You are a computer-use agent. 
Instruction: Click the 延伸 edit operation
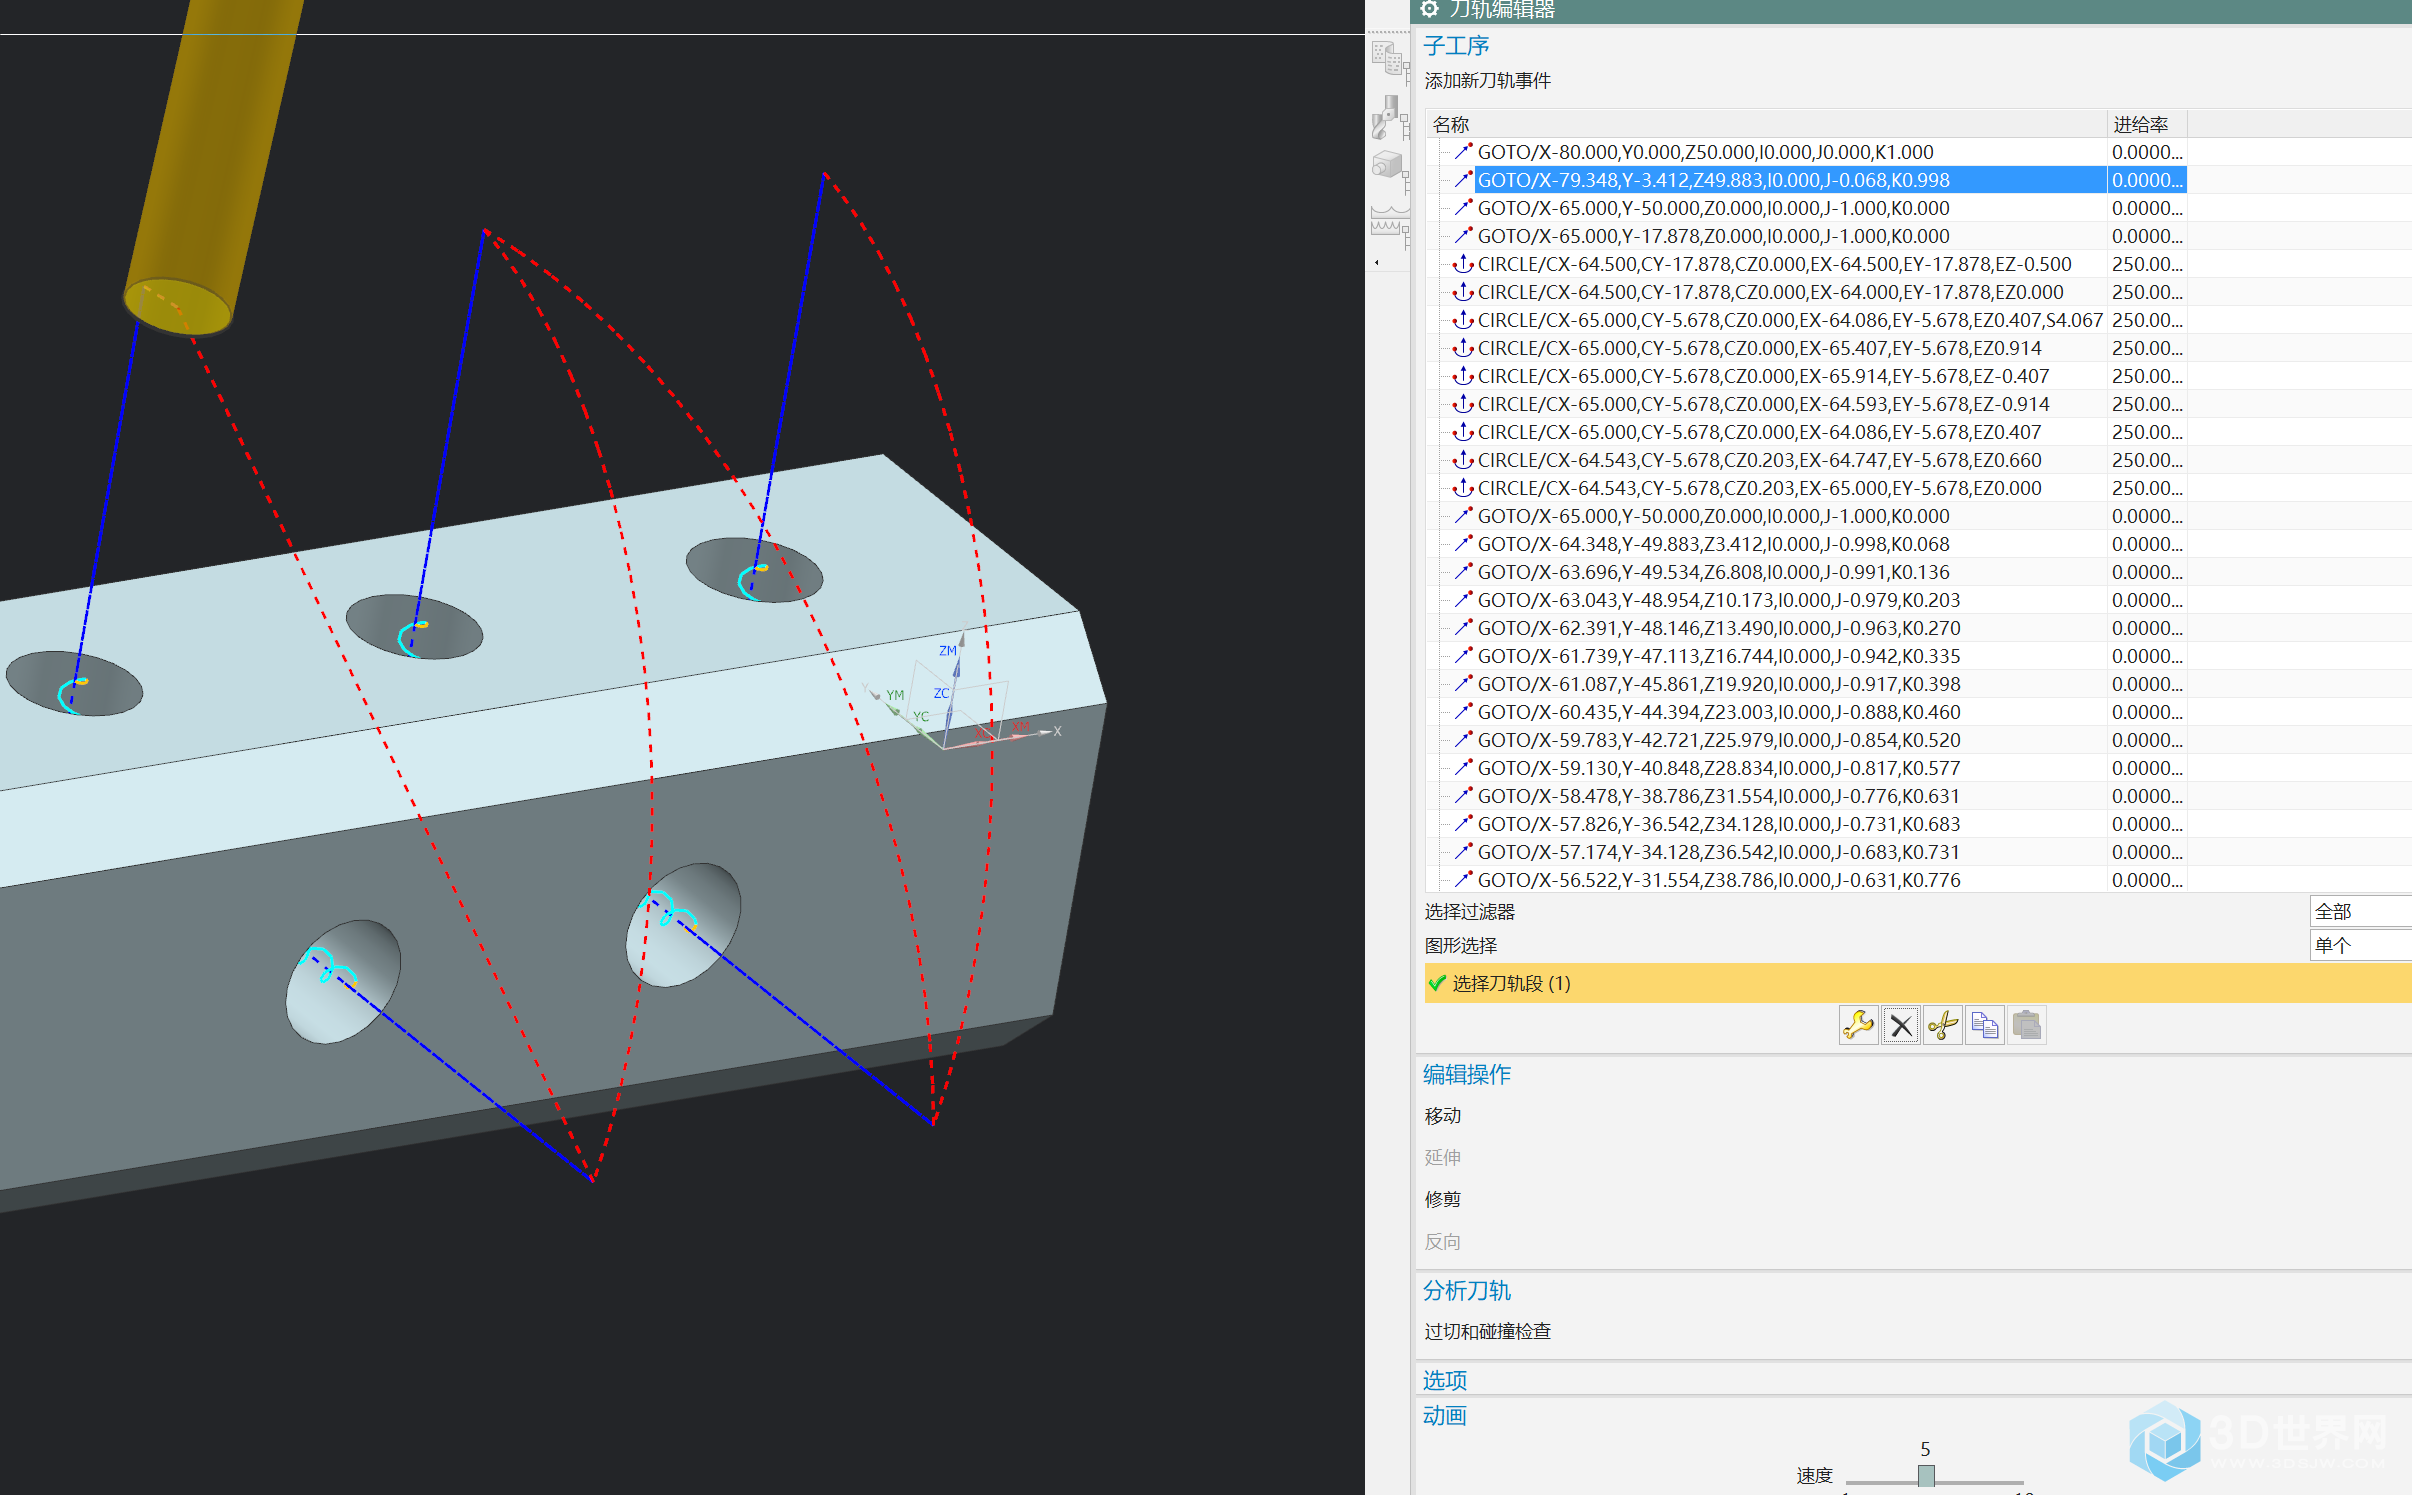point(1443,1157)
